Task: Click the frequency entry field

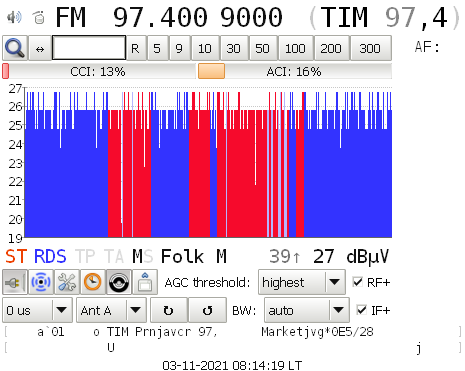Action: pos(89,48)
